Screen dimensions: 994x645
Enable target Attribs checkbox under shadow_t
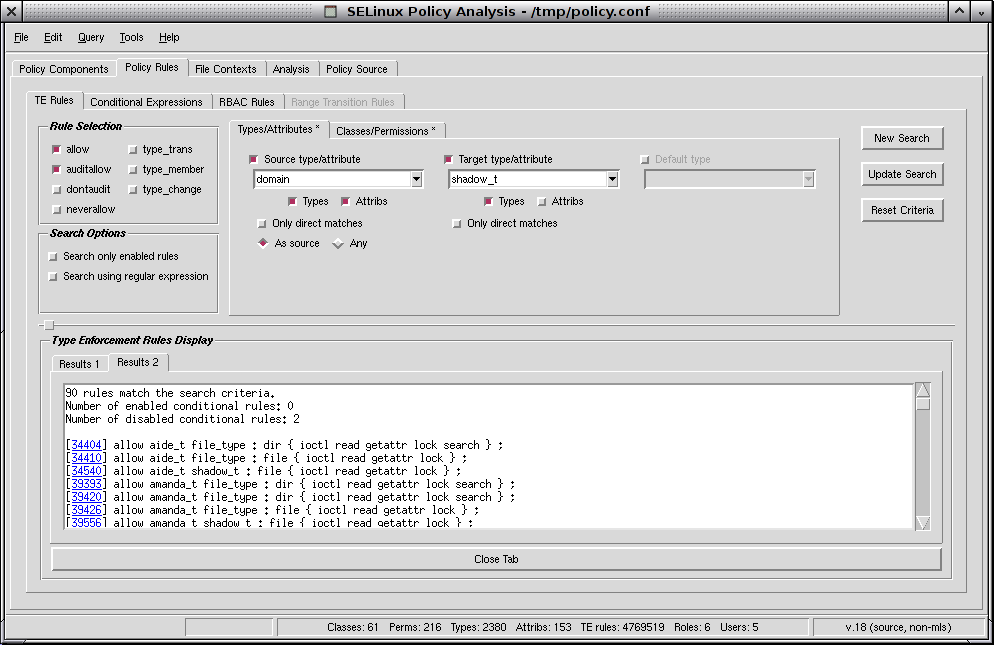point(541,202)
